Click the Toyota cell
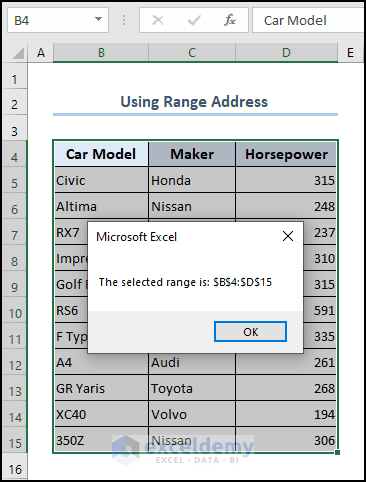 pyautogui.click(x=192, y=388)
